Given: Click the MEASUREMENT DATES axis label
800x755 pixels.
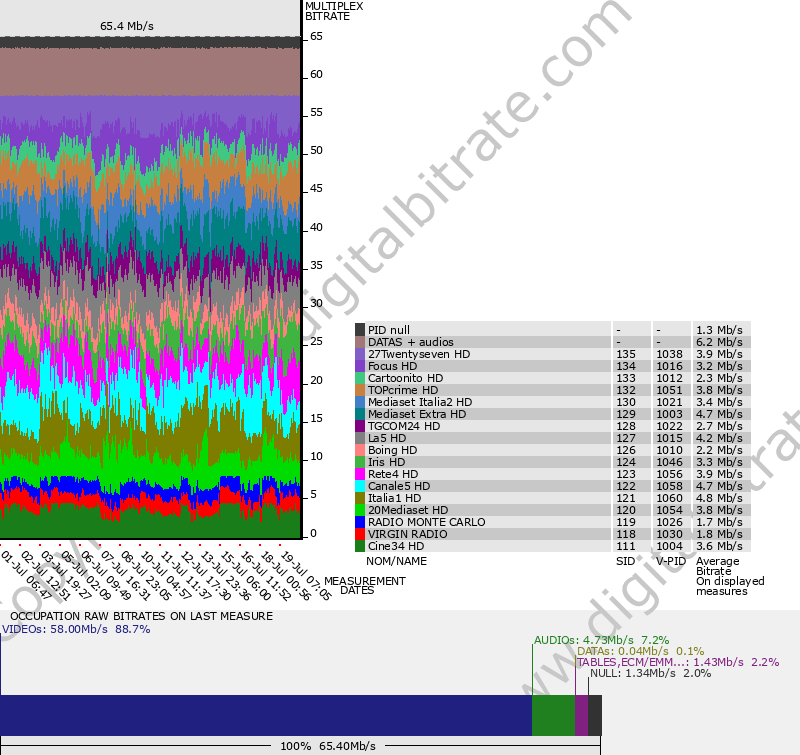Looking at the screenshot, I should 365,585.
